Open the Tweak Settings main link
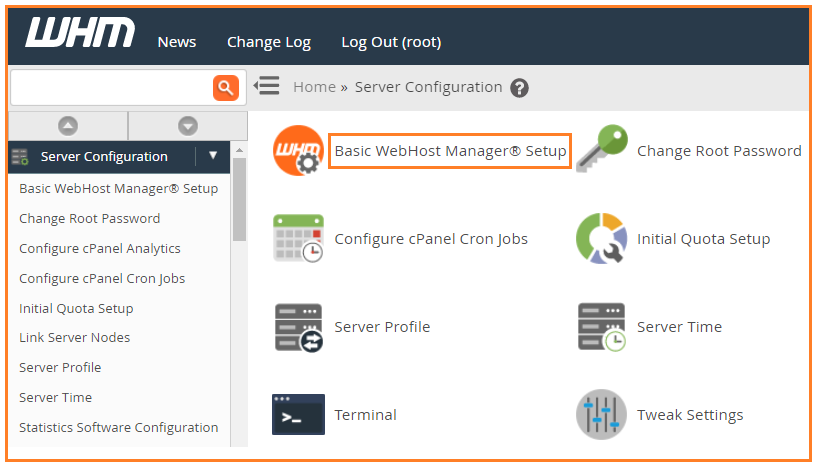This screenshot has width=823, height=468. pos(690,415)
